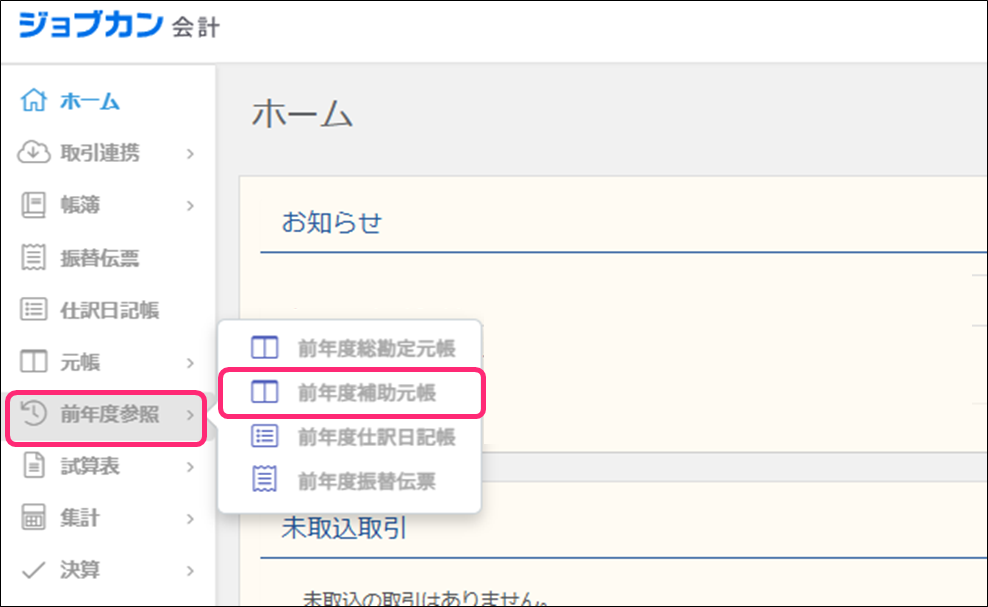Viewport: 988px width, 607px height.
Task: Click the book icon for 帳簿
Action: pyautogui.click(x=34, y=205)
